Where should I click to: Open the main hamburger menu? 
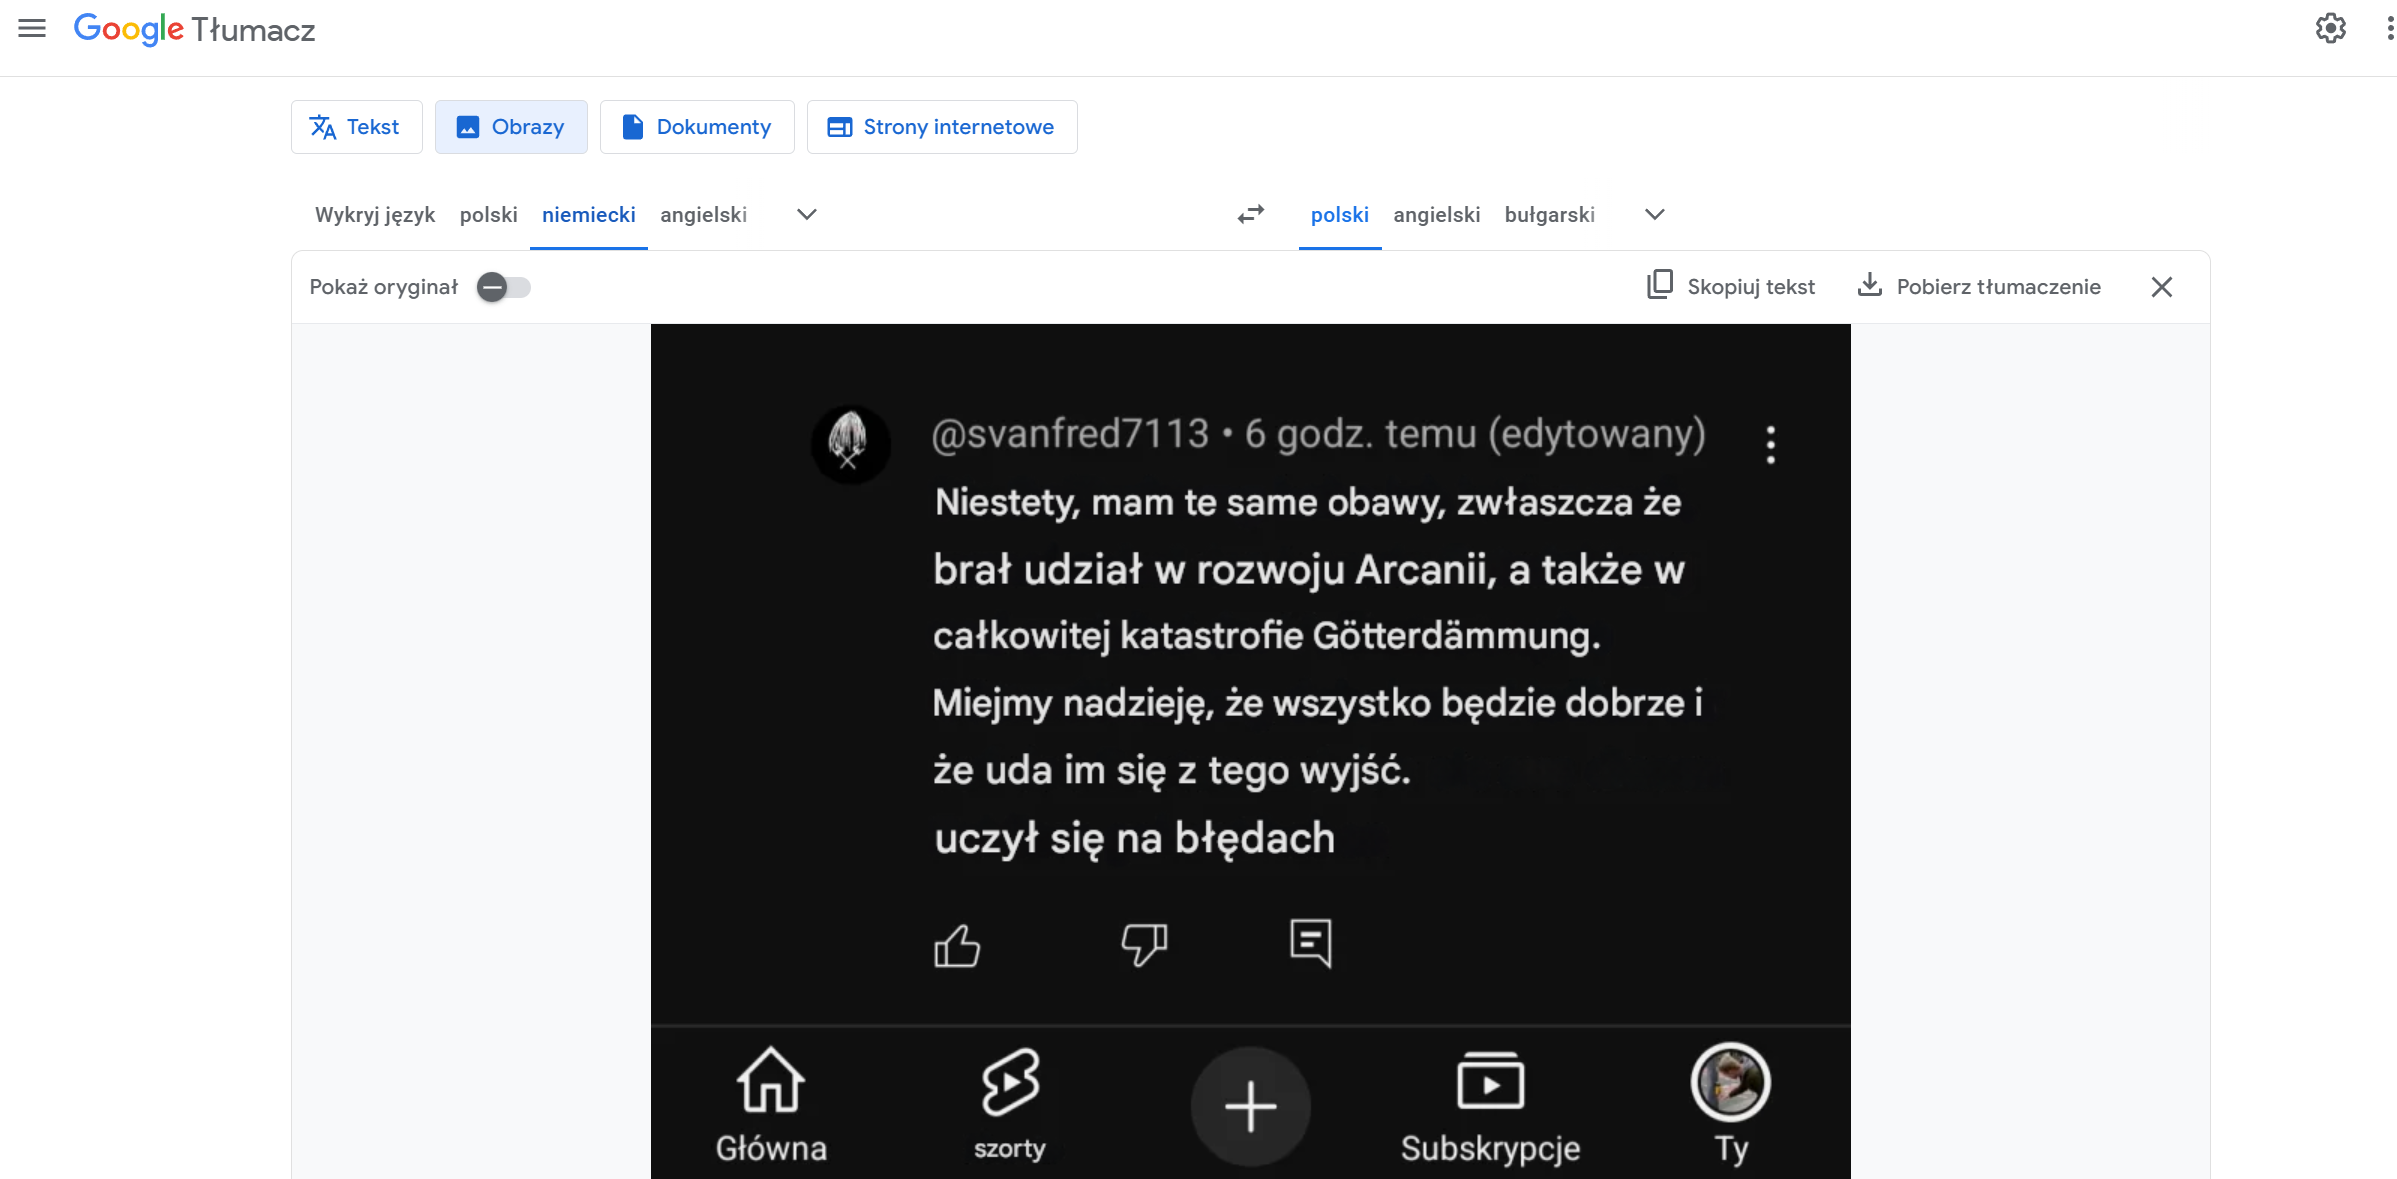click(x=32, y=29)
